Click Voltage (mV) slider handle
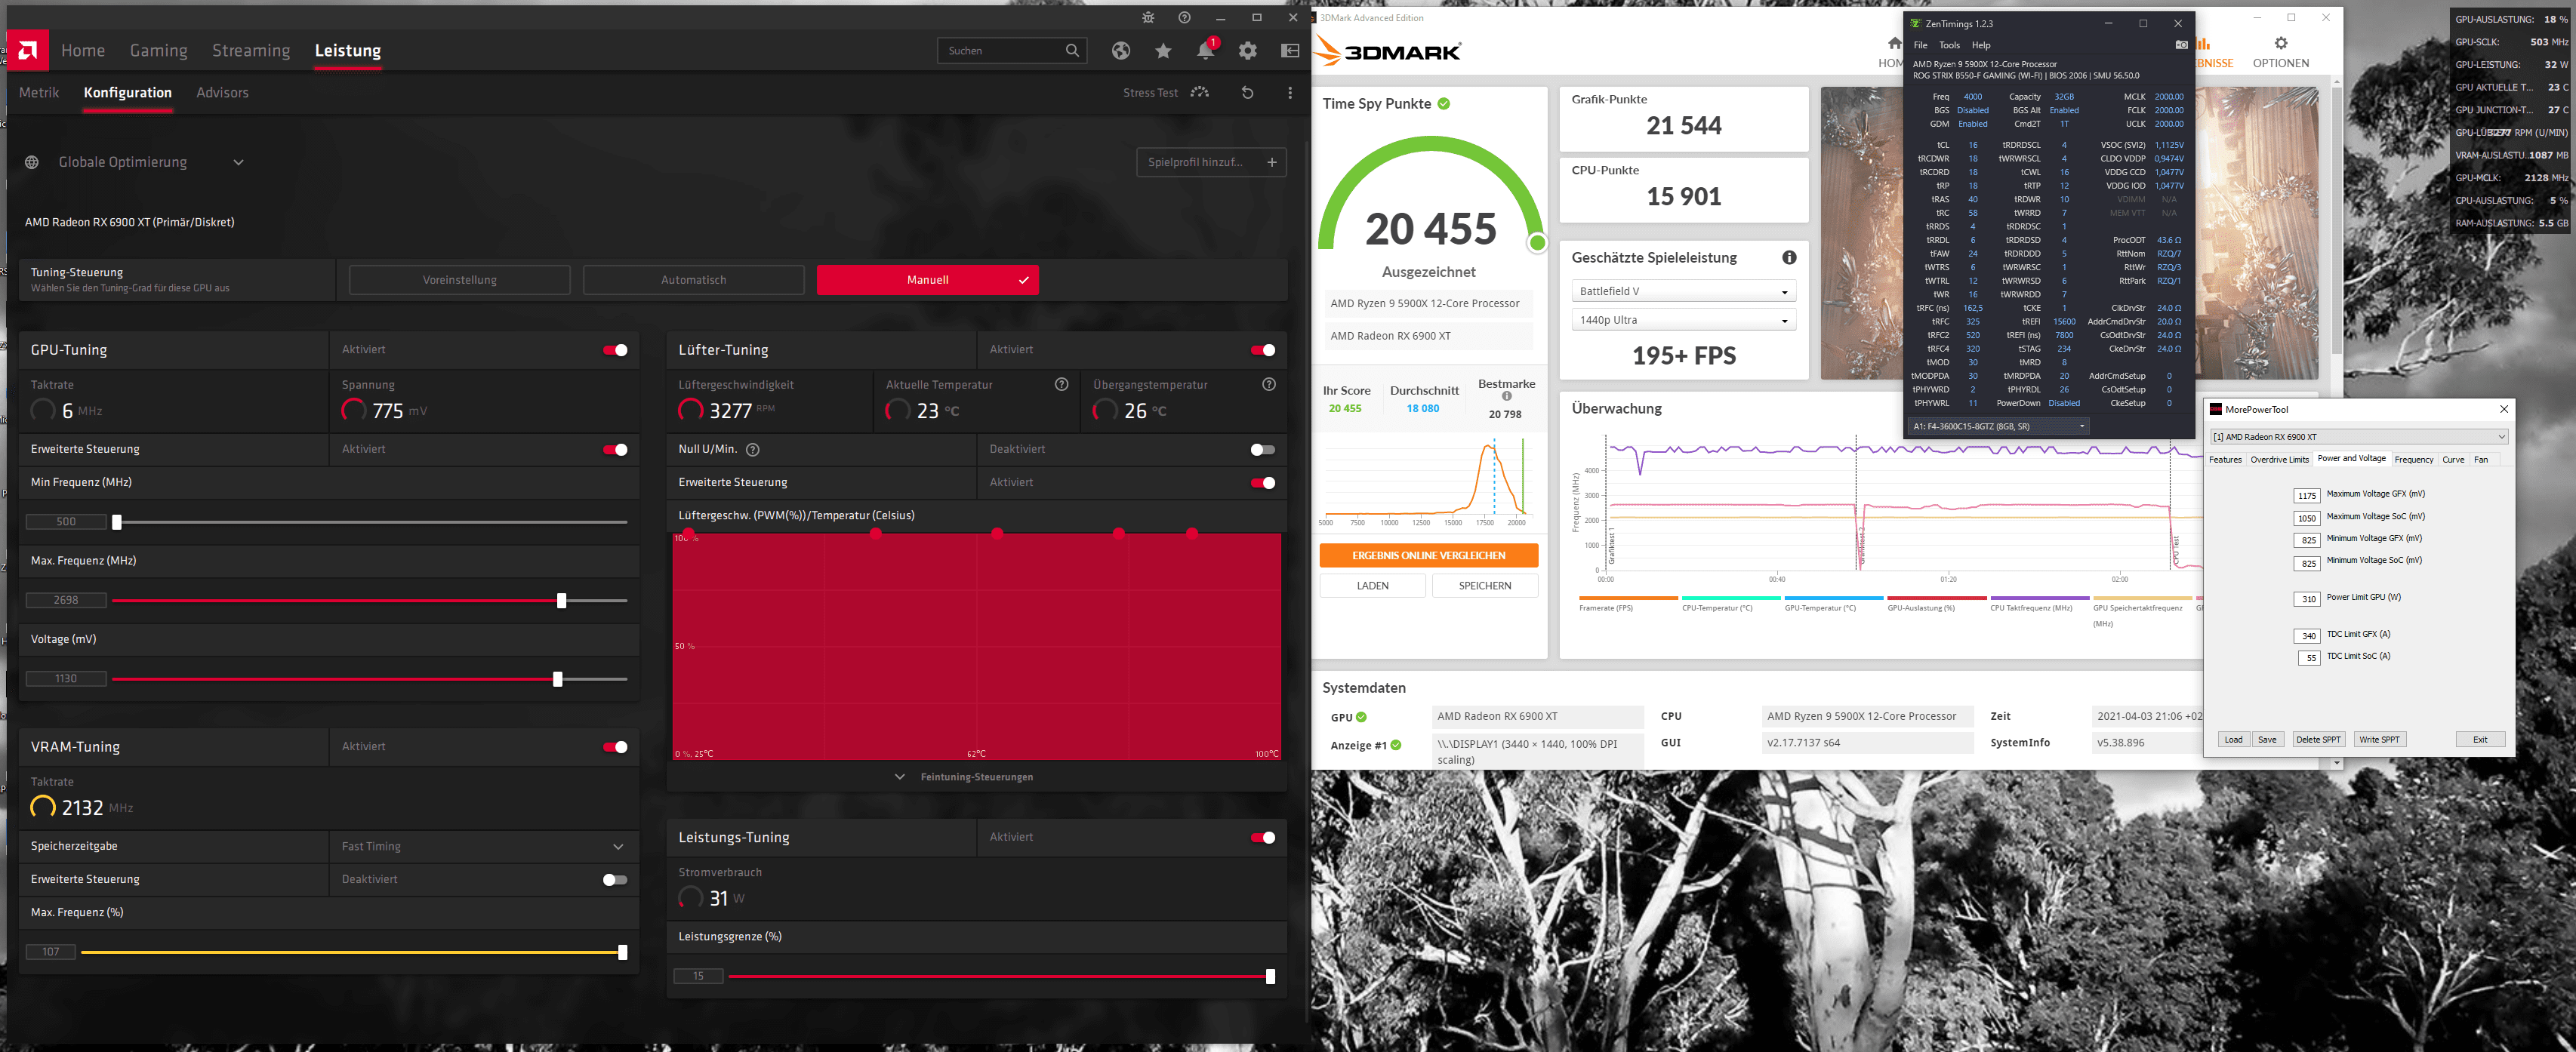 click(557, 679)
